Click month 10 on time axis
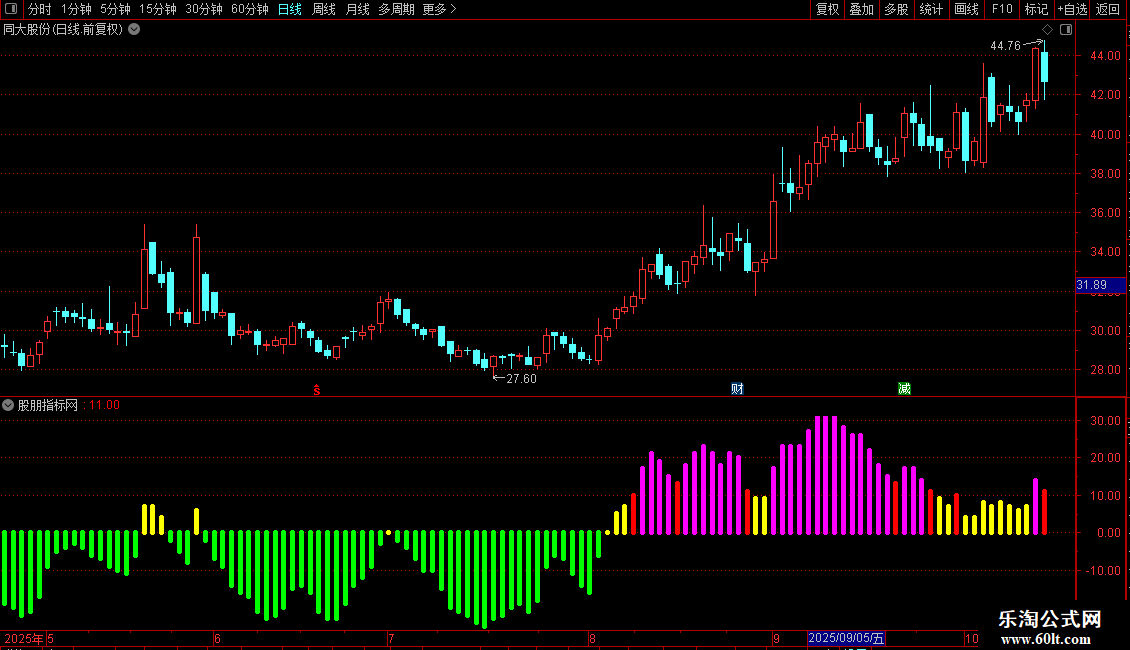 tap(971, 638)
